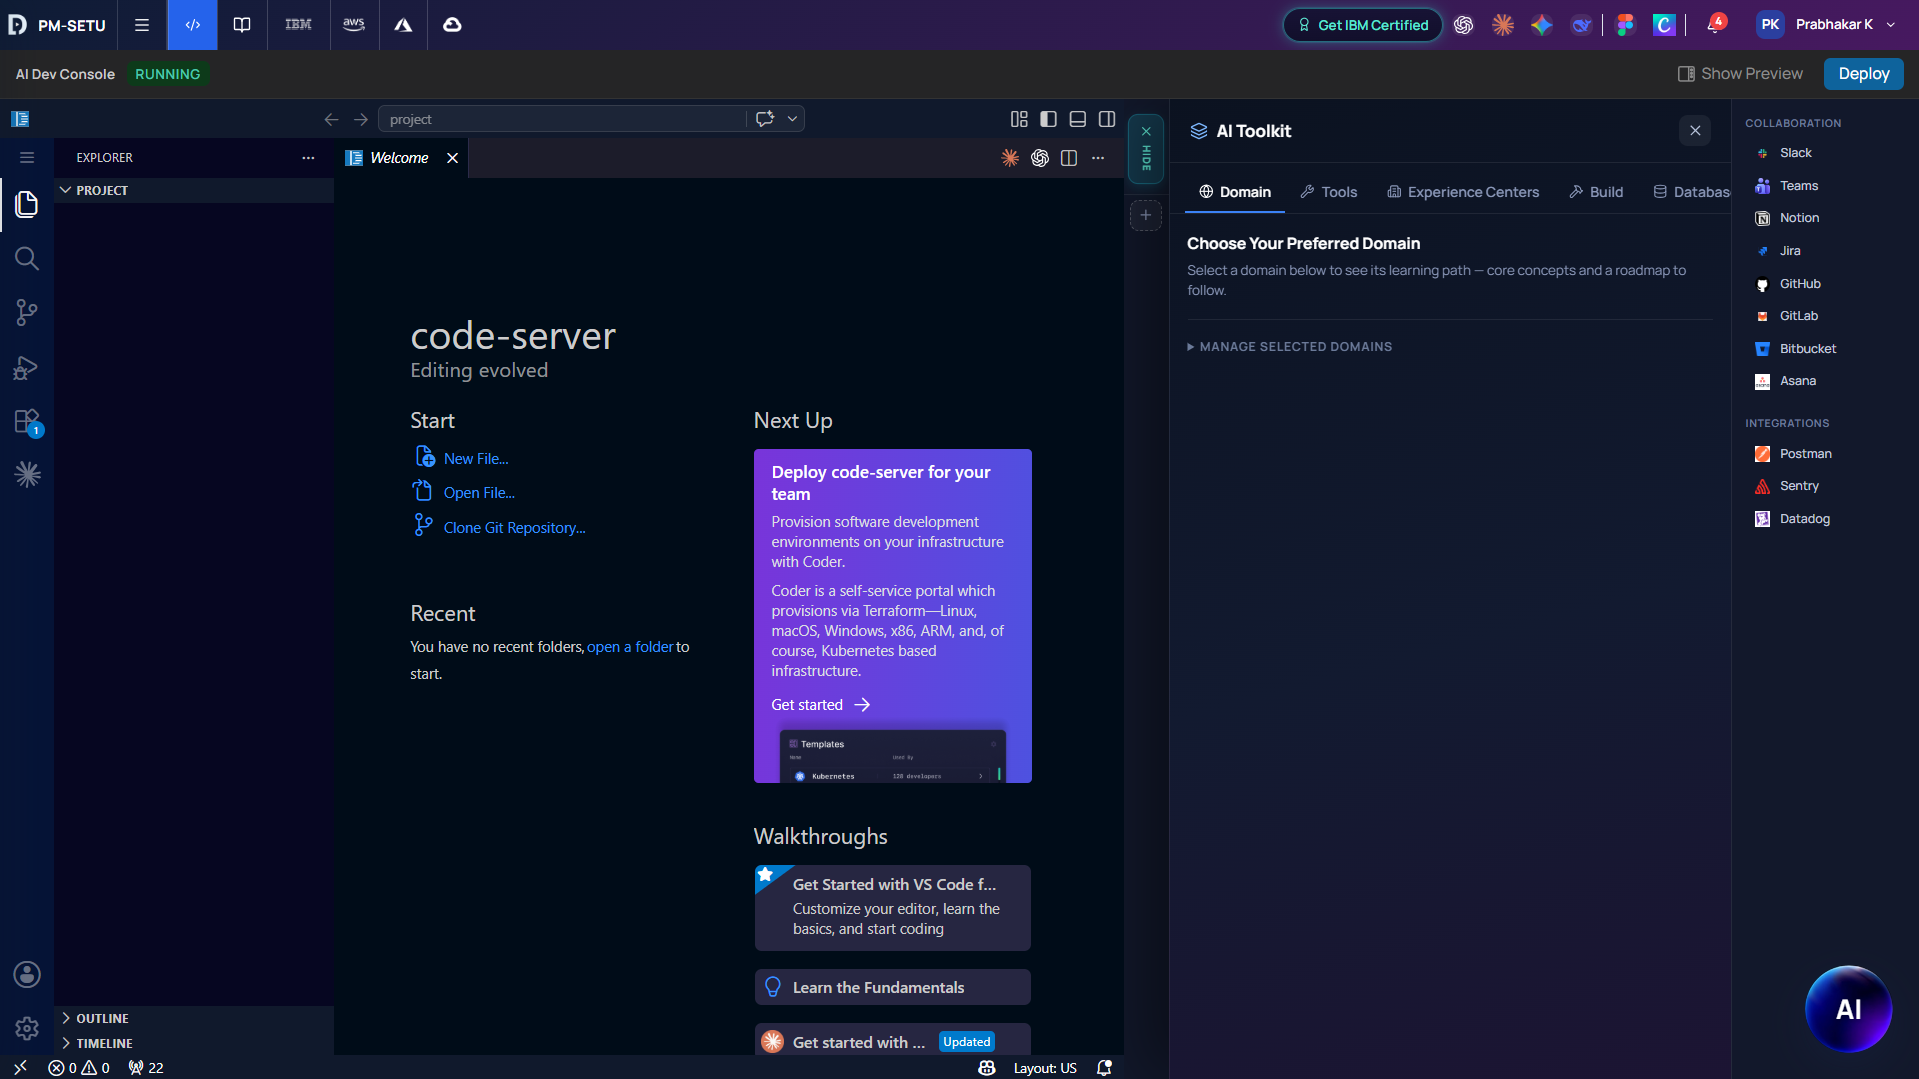Open the Accounts icon in activity bar
This screenshot has width=1919, height=1079.
point(27,975)
